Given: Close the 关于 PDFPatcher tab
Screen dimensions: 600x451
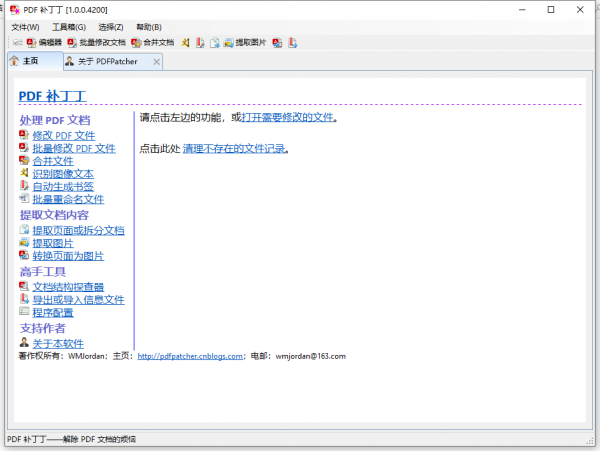Looking at the screenshot, I should [157, 62].
